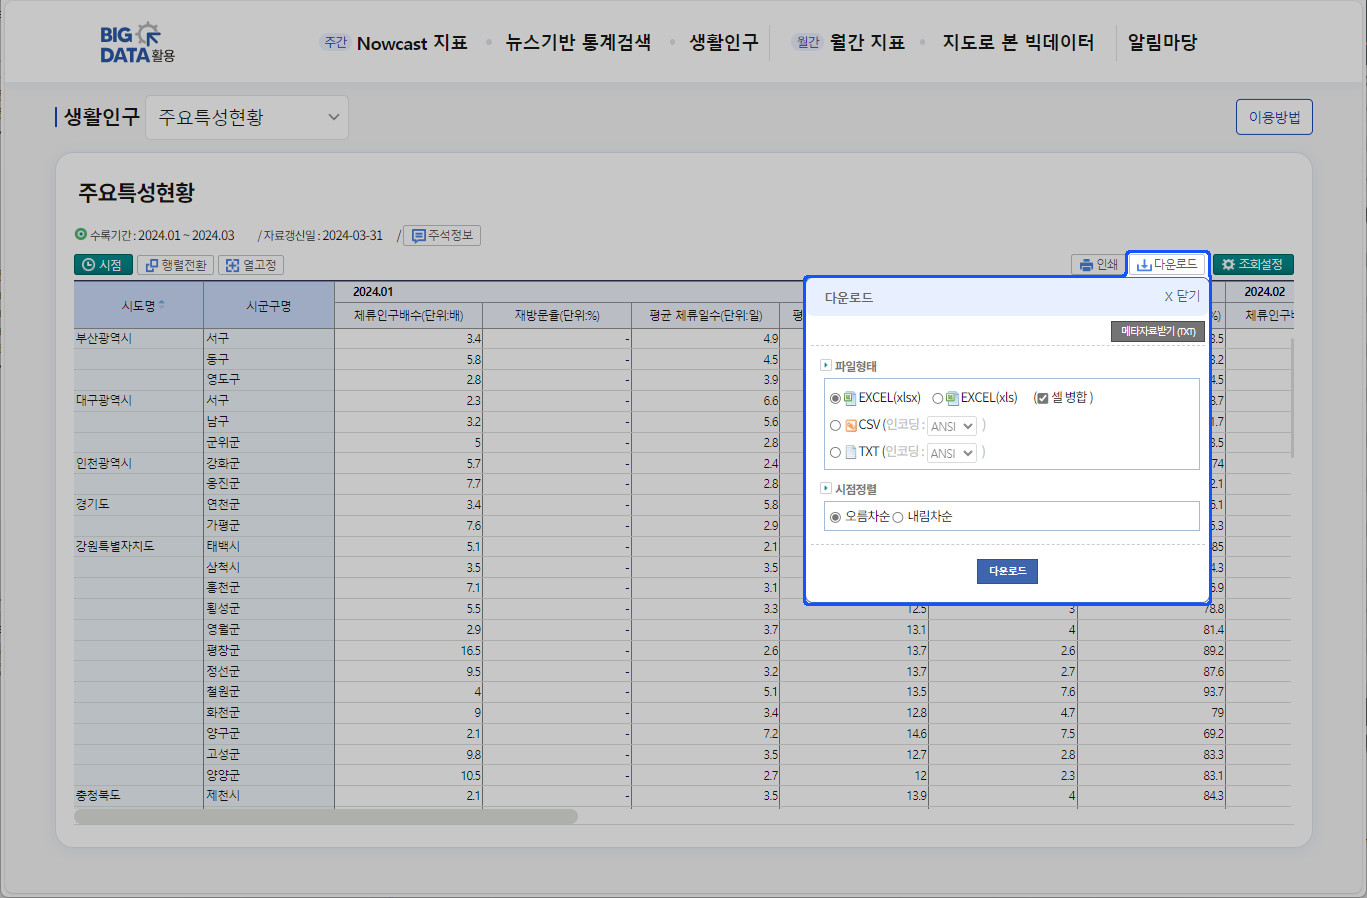Open the 주요특성현황 dropdown selector

pos(247,118)
